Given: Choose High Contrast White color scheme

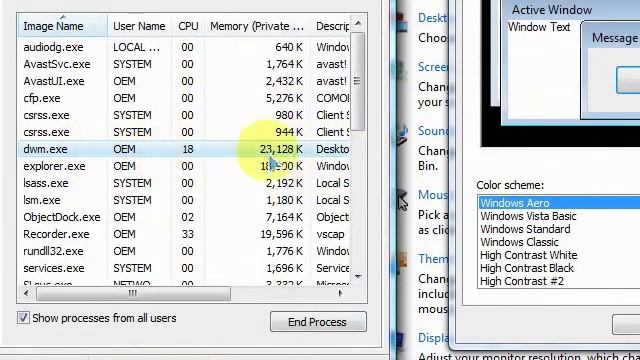Looking at the screenshot, I should [560, 255].
